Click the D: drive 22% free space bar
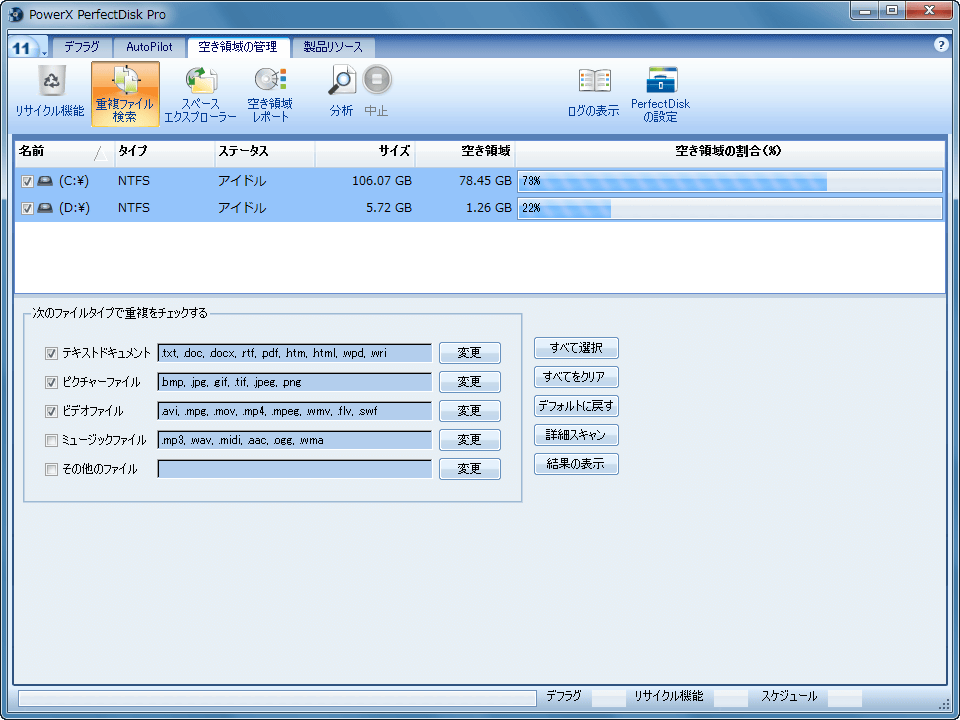 730,209
